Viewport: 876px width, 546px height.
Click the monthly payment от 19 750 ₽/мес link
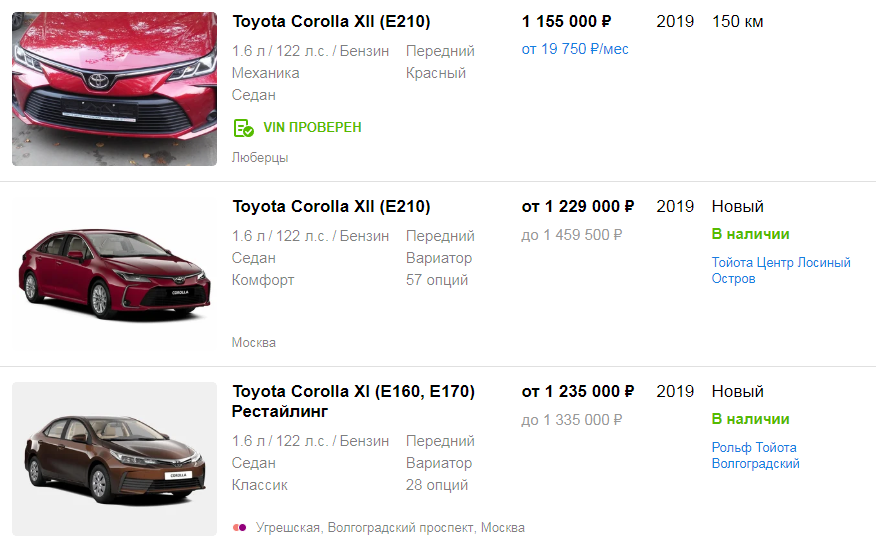click(x=575, y=49)
